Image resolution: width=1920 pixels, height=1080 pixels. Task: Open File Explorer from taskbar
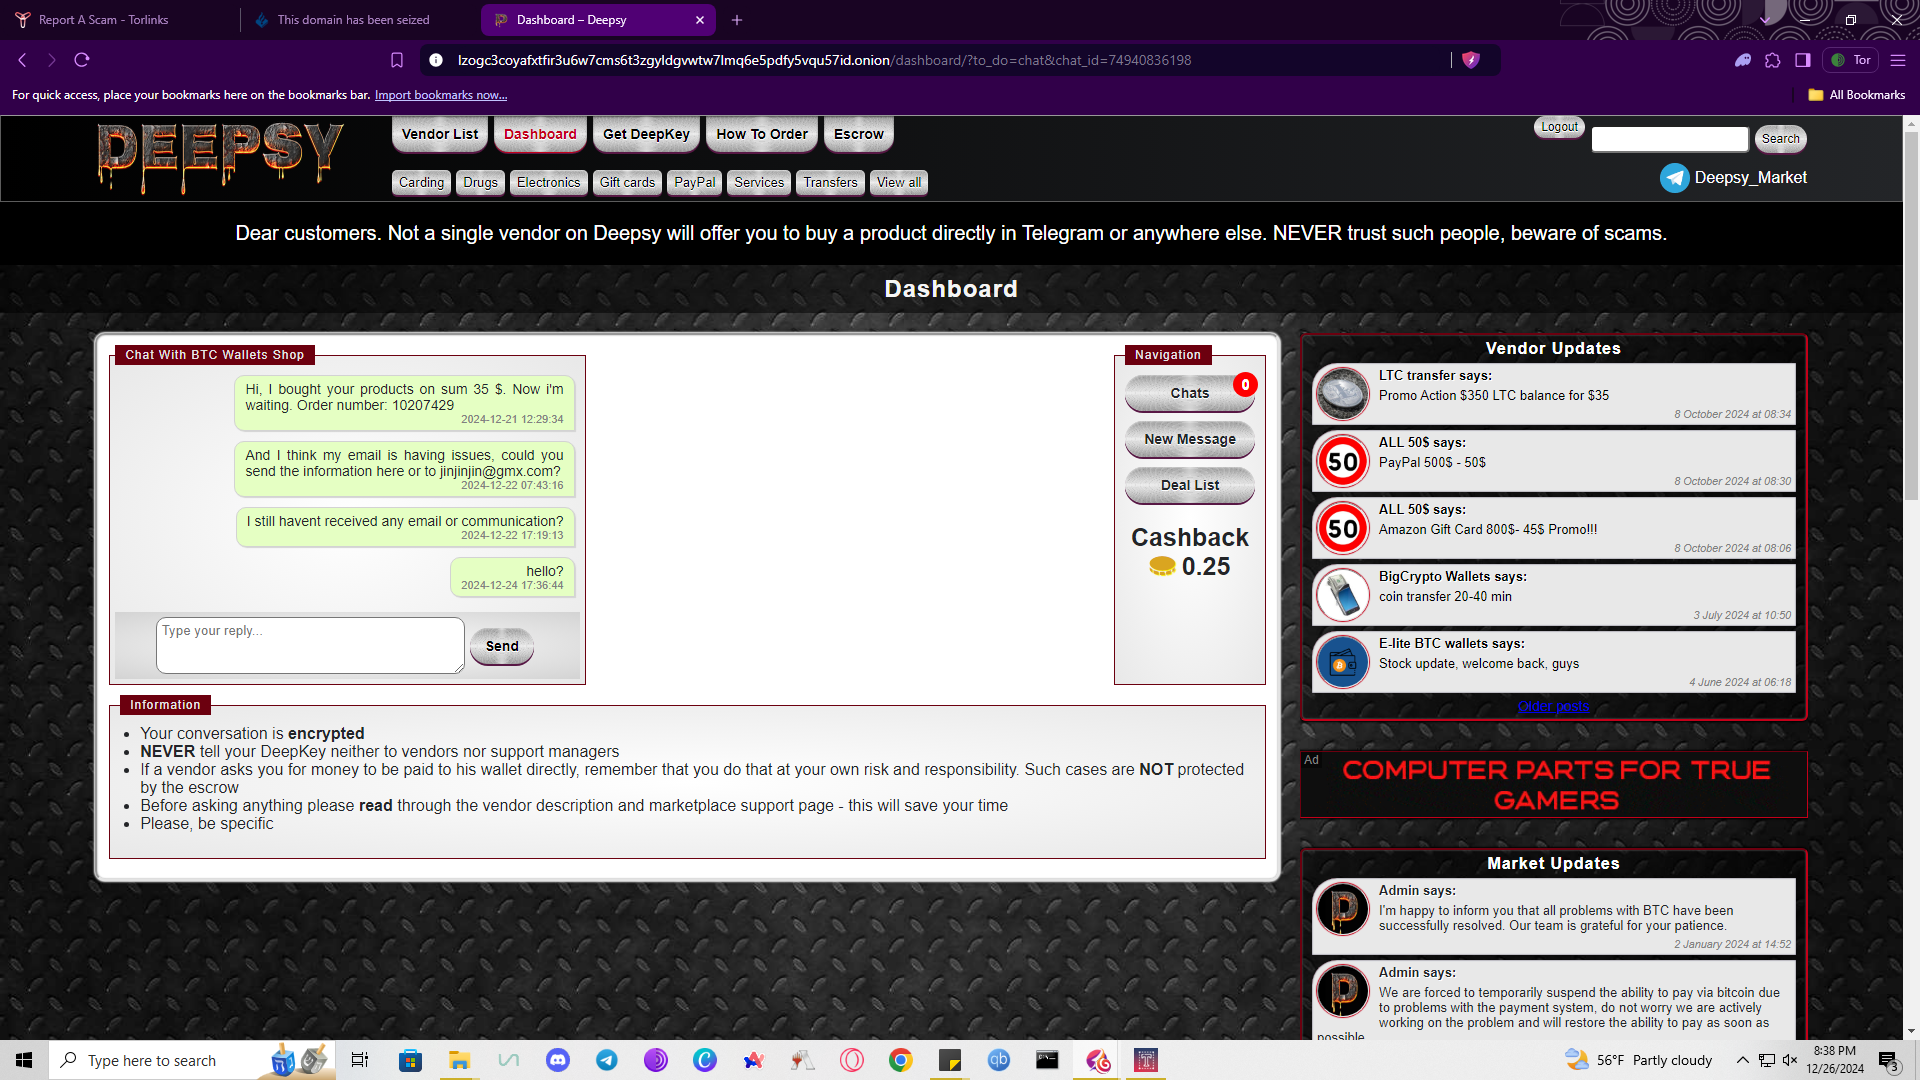click(459, 1060)
